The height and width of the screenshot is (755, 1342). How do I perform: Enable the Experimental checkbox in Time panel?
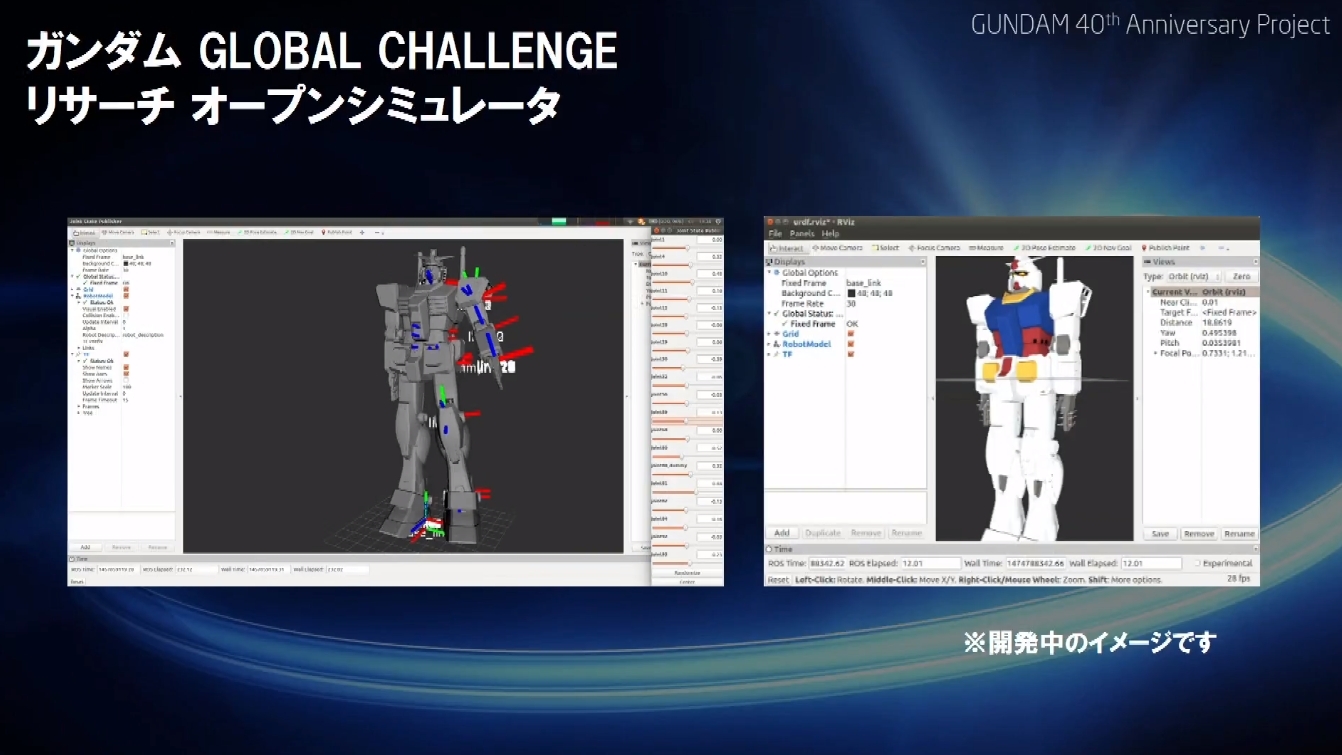click(x=1197, y=563)
